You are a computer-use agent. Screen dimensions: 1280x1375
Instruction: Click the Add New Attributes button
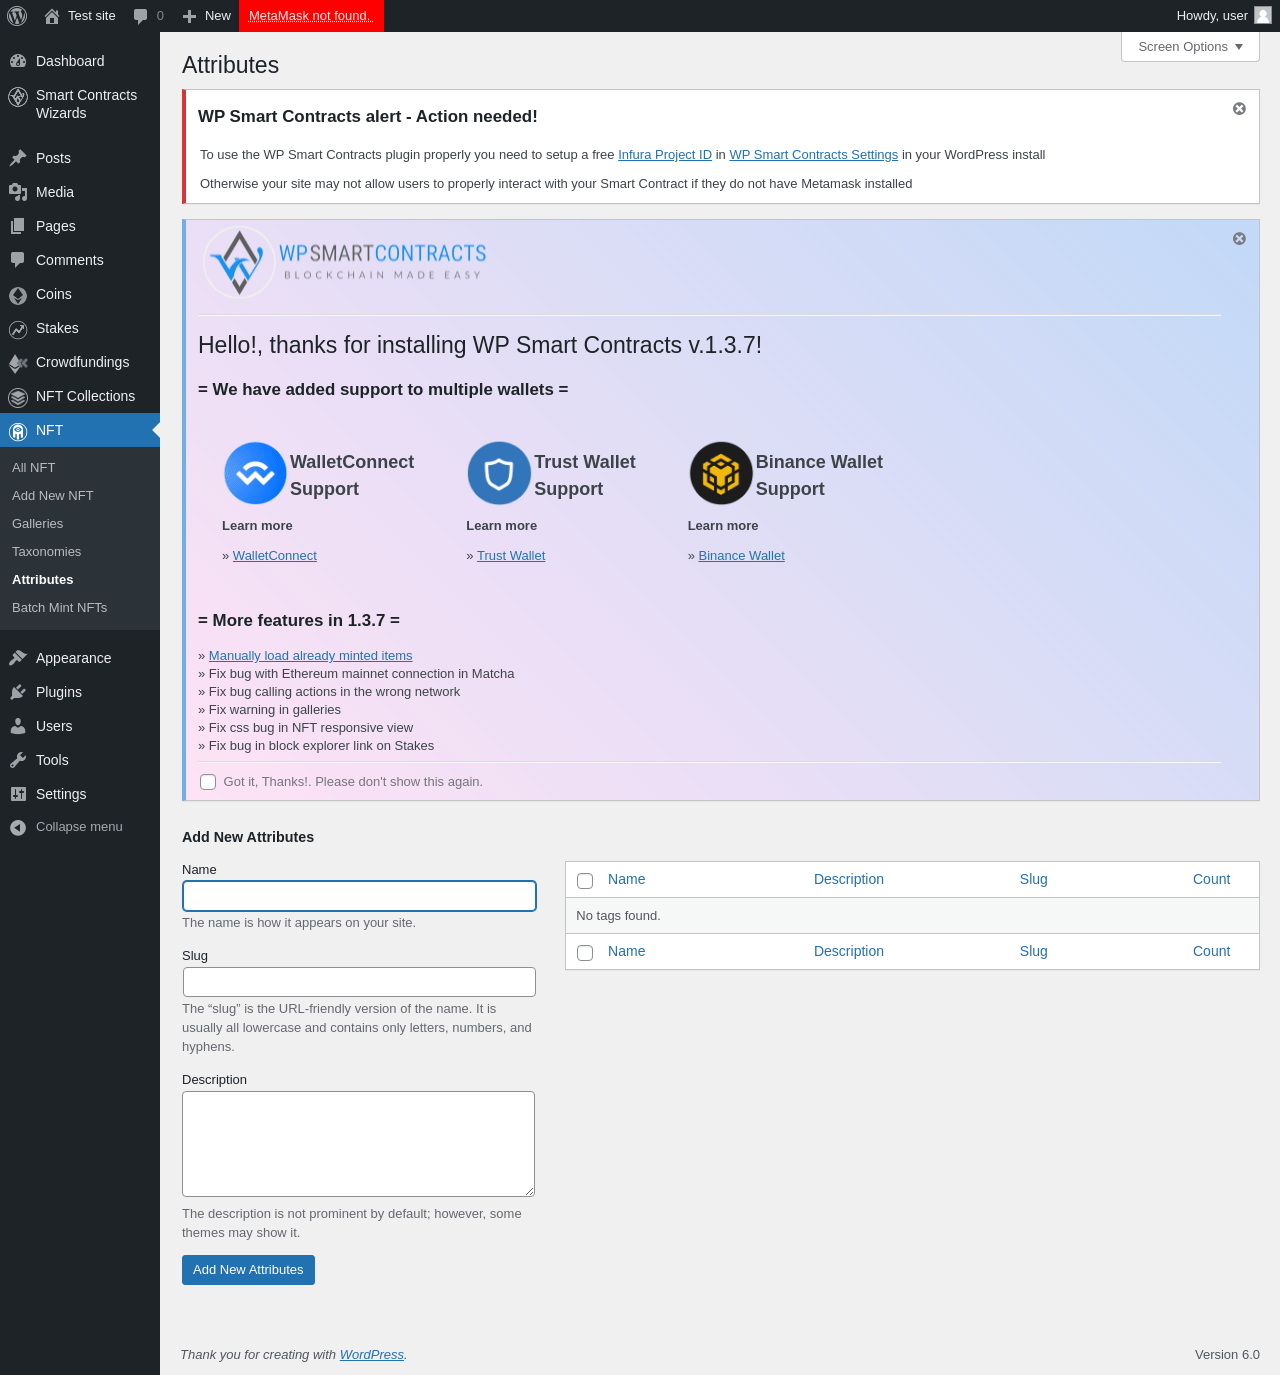tap(248, 1270)
